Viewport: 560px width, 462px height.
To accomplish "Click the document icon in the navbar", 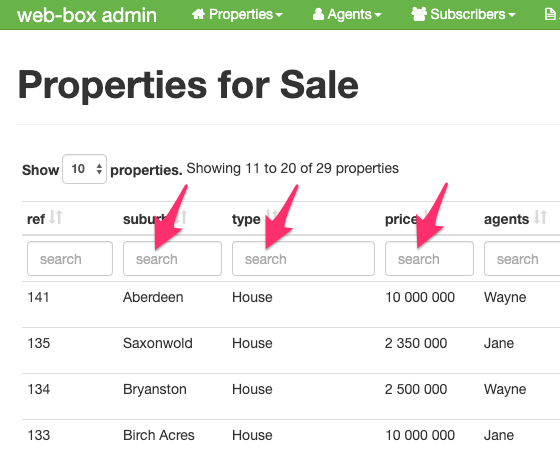I will pos(550,15).
